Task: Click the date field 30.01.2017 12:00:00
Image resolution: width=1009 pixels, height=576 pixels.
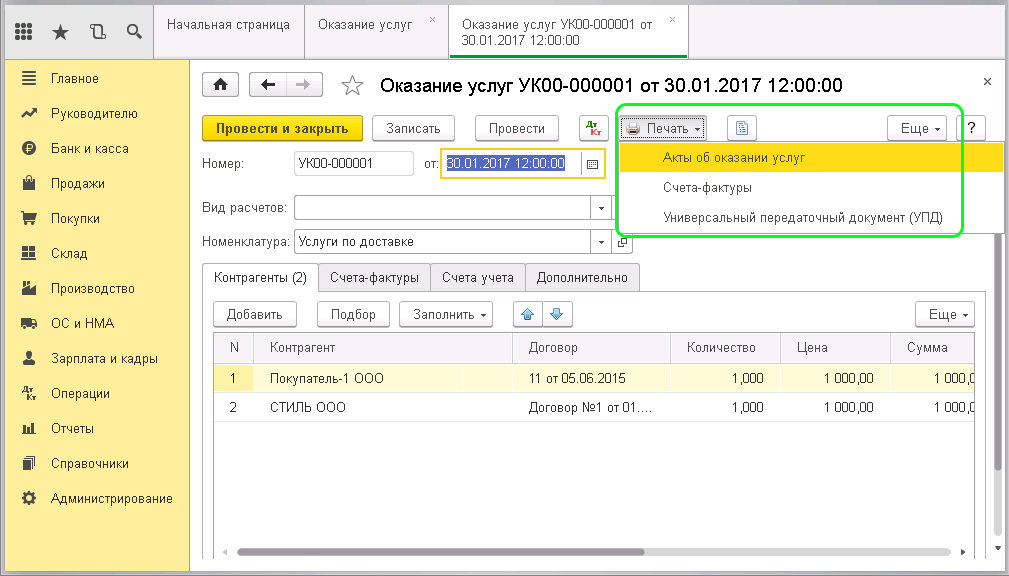Action: [512, 163]
